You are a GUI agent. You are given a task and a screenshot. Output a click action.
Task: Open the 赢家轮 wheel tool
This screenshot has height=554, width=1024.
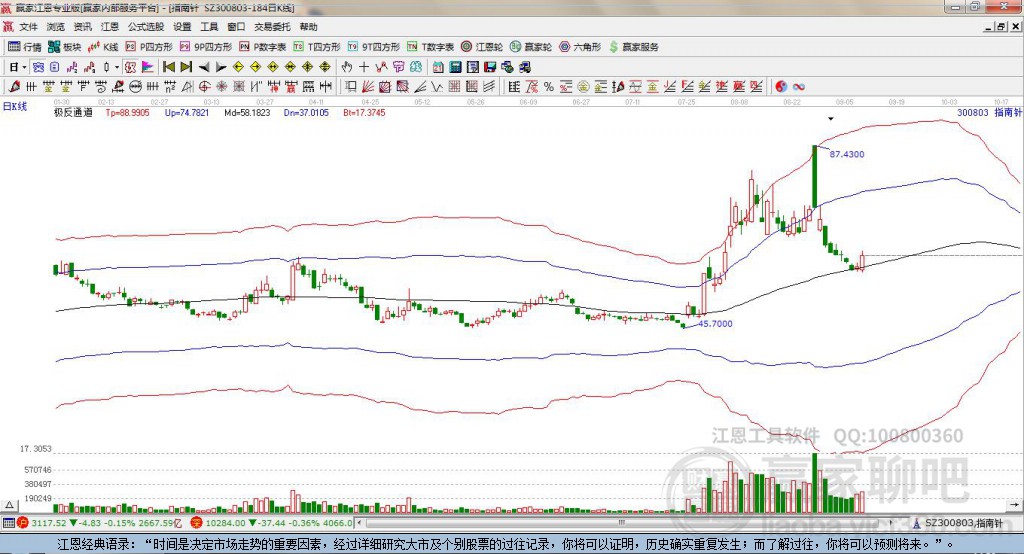tap(531, 47)
